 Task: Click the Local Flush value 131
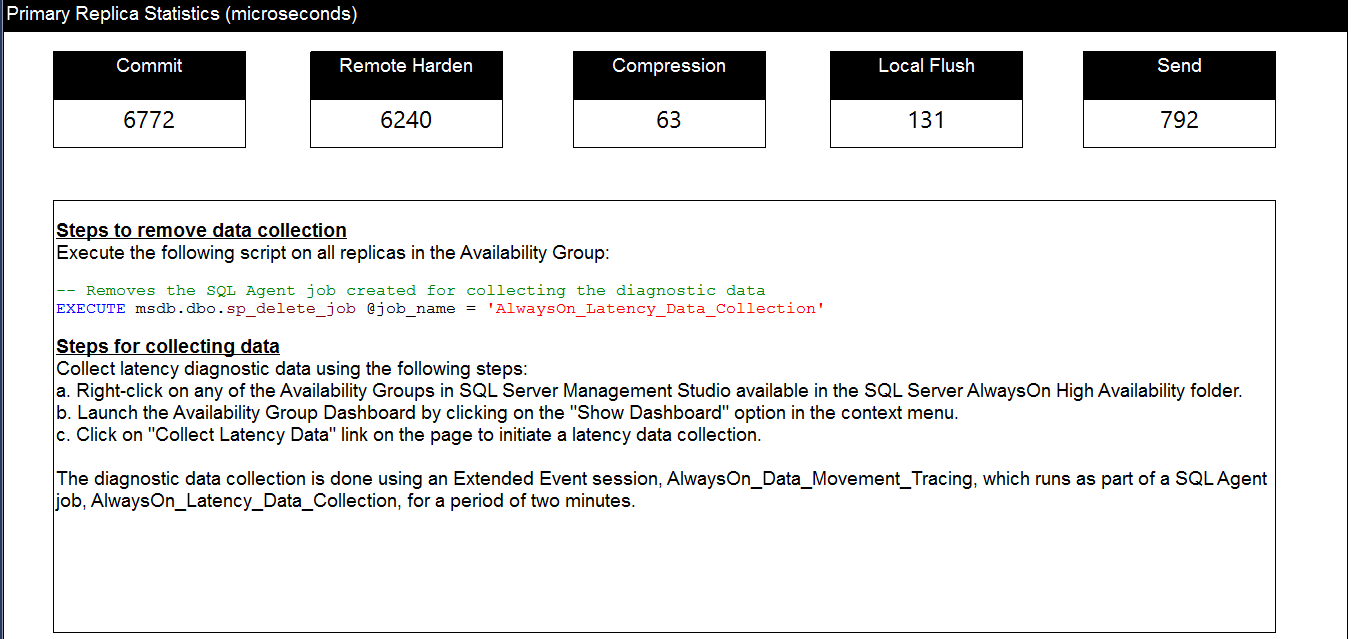(x=926, y=121)
